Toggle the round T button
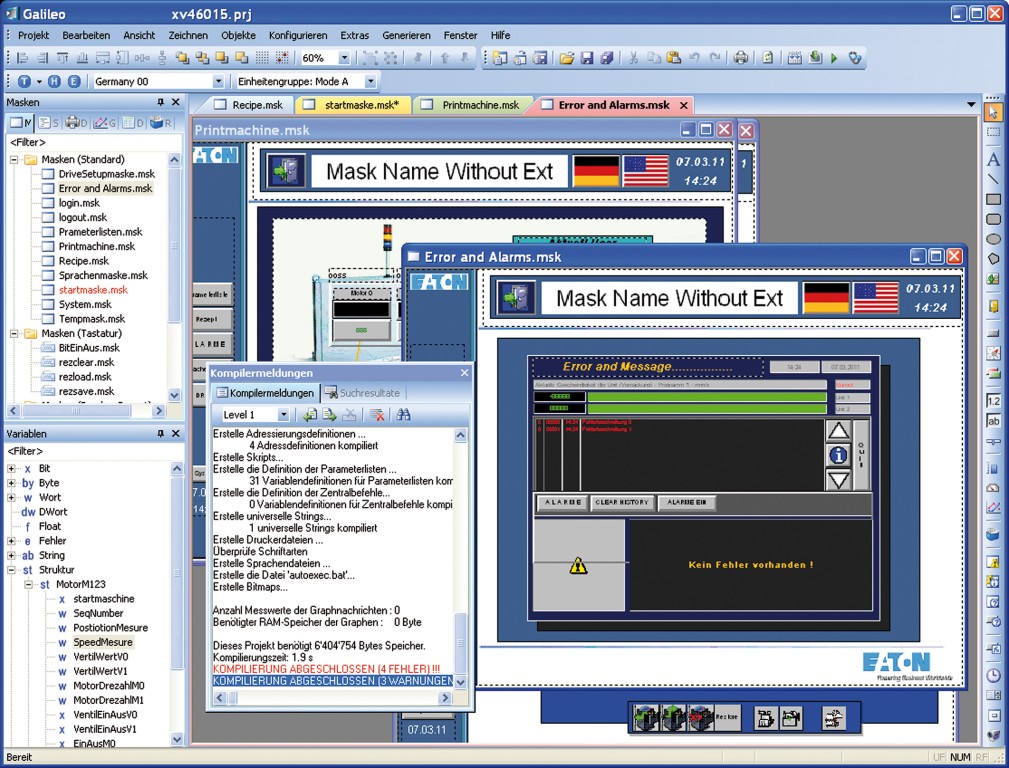1009x768 pixels. 24,82
